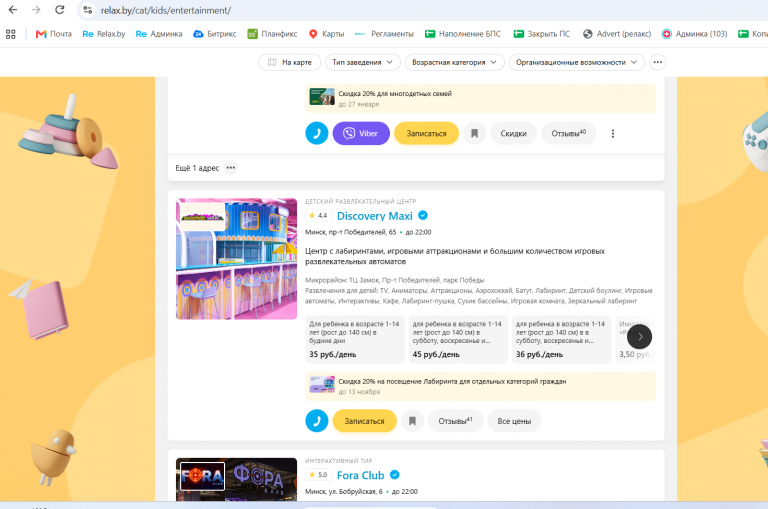
Task: Open the bookmarks apps grid icon
Action: 11,34
